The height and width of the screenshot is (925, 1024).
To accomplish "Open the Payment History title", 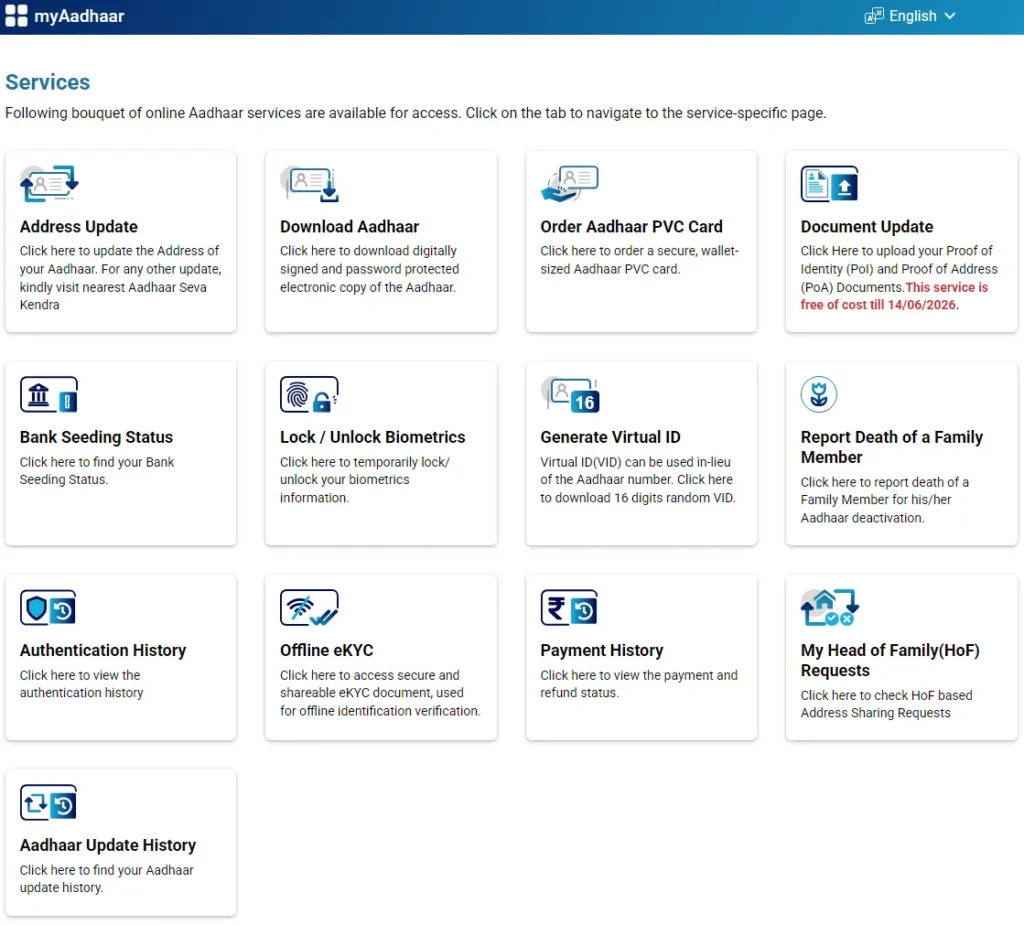I will [x=601, y=651].
